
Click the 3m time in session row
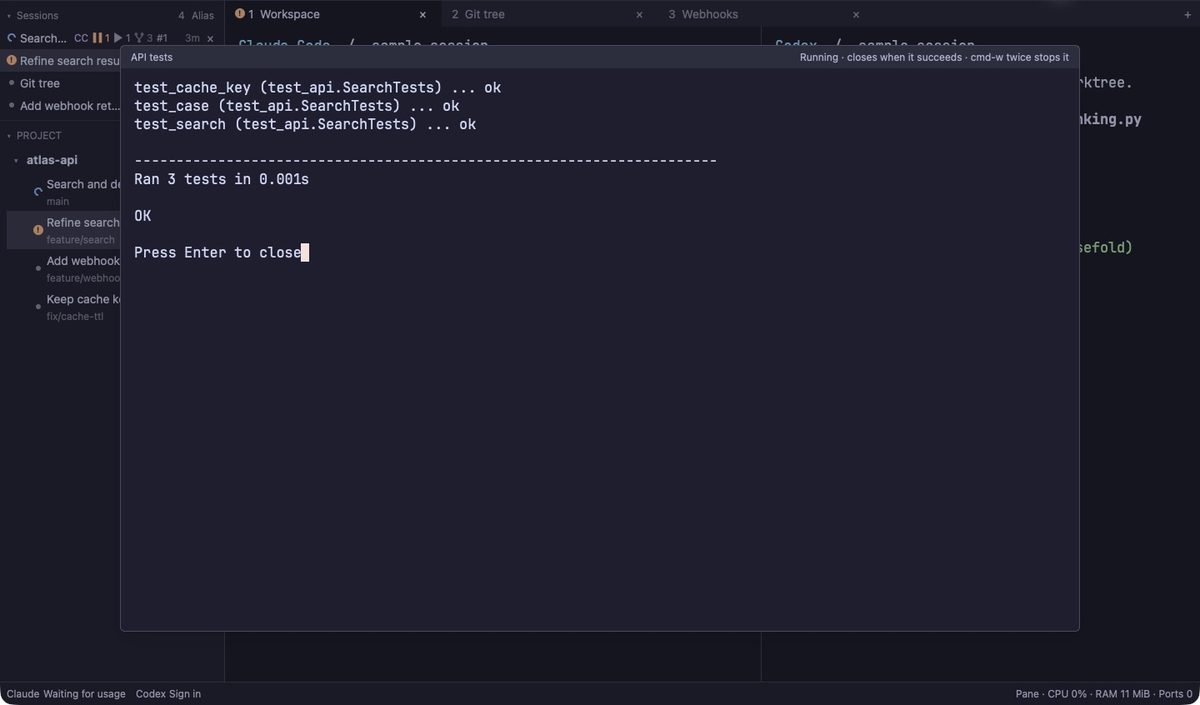pyautogui.click(x=192, y=38)
